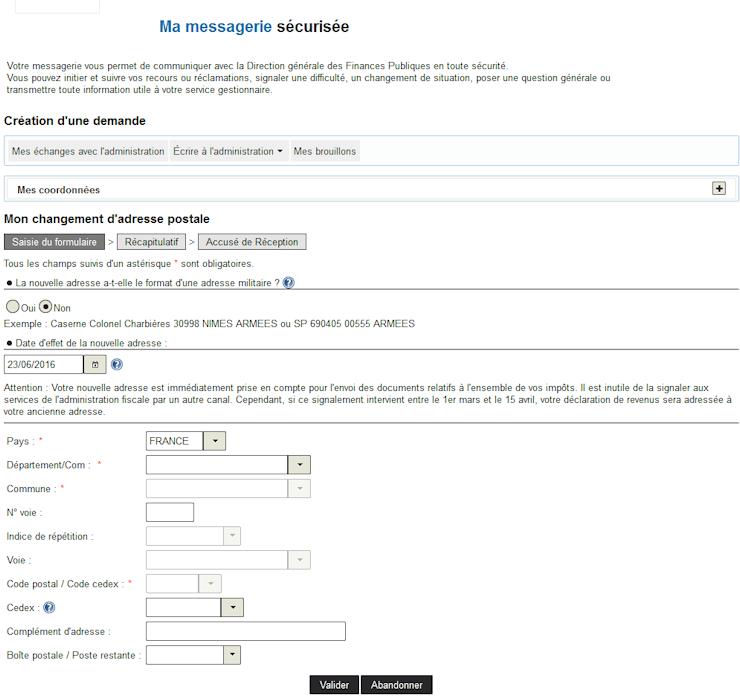This screenshot has width=740, height=696.
Task: Select the Oui radio button
Action: point(13,307)
